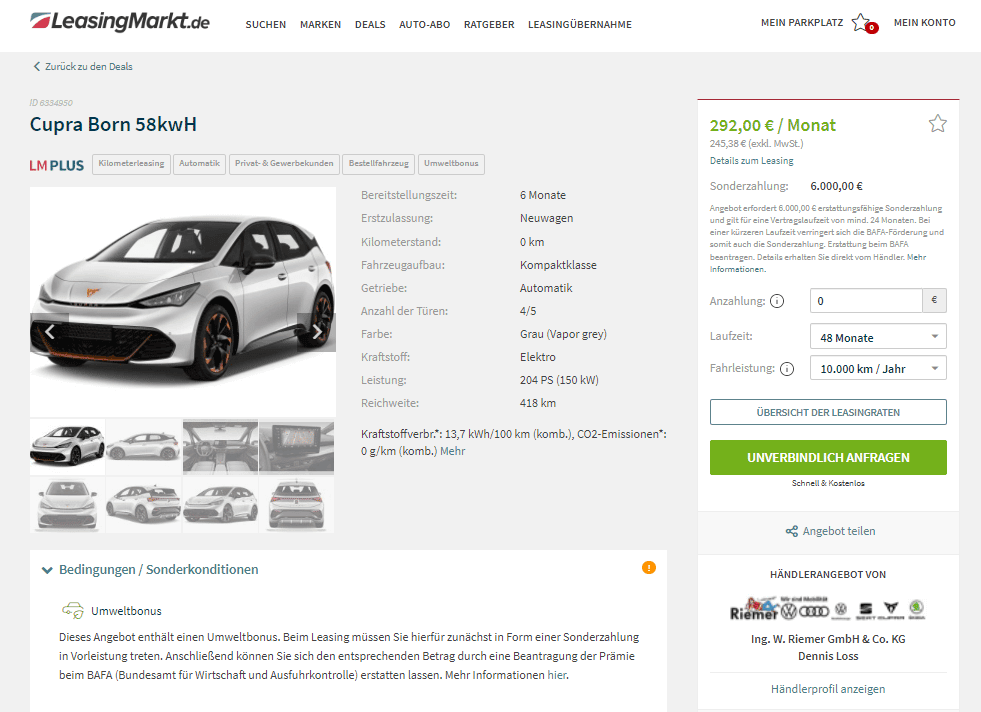
Task: Click the Privat- & Gewerbekunden tag
Action: (x=285, y=164)
